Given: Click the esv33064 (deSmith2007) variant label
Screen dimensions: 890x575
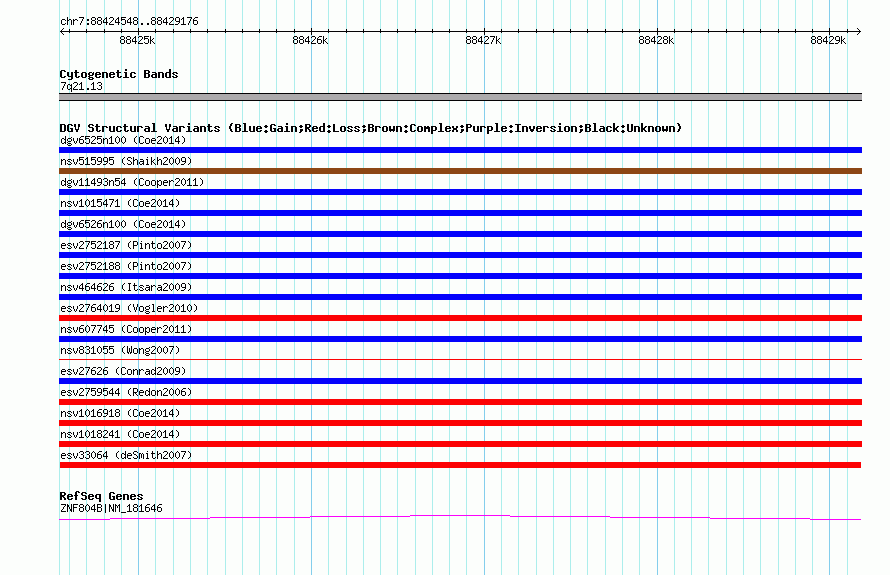Looking at the screenshot, I should 126,455.
